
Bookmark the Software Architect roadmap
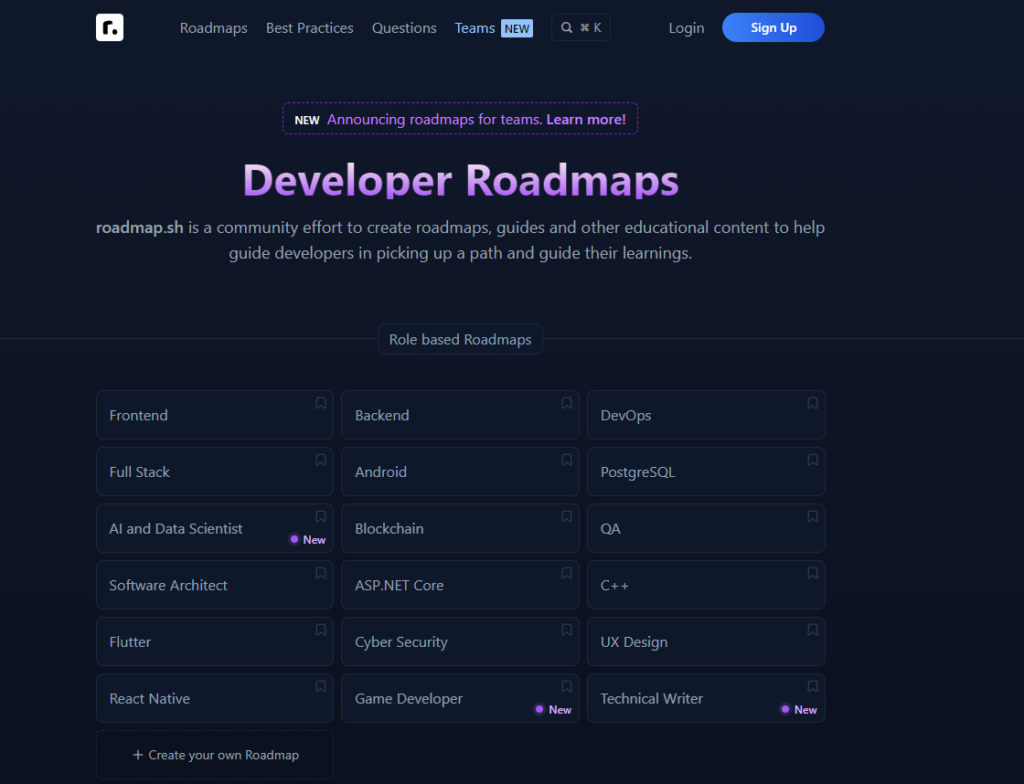[x=321, y=573]
